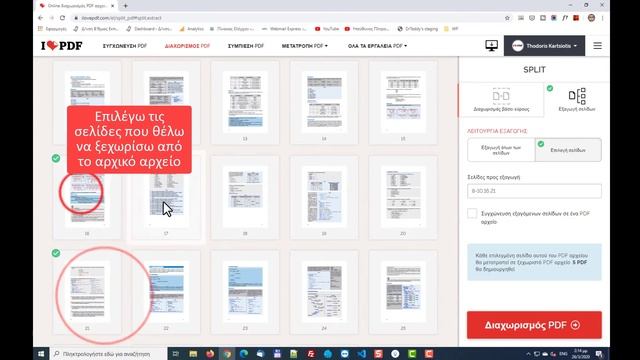
Task: Select page 17 thumbnail
Action: click(x=166, y=198)
